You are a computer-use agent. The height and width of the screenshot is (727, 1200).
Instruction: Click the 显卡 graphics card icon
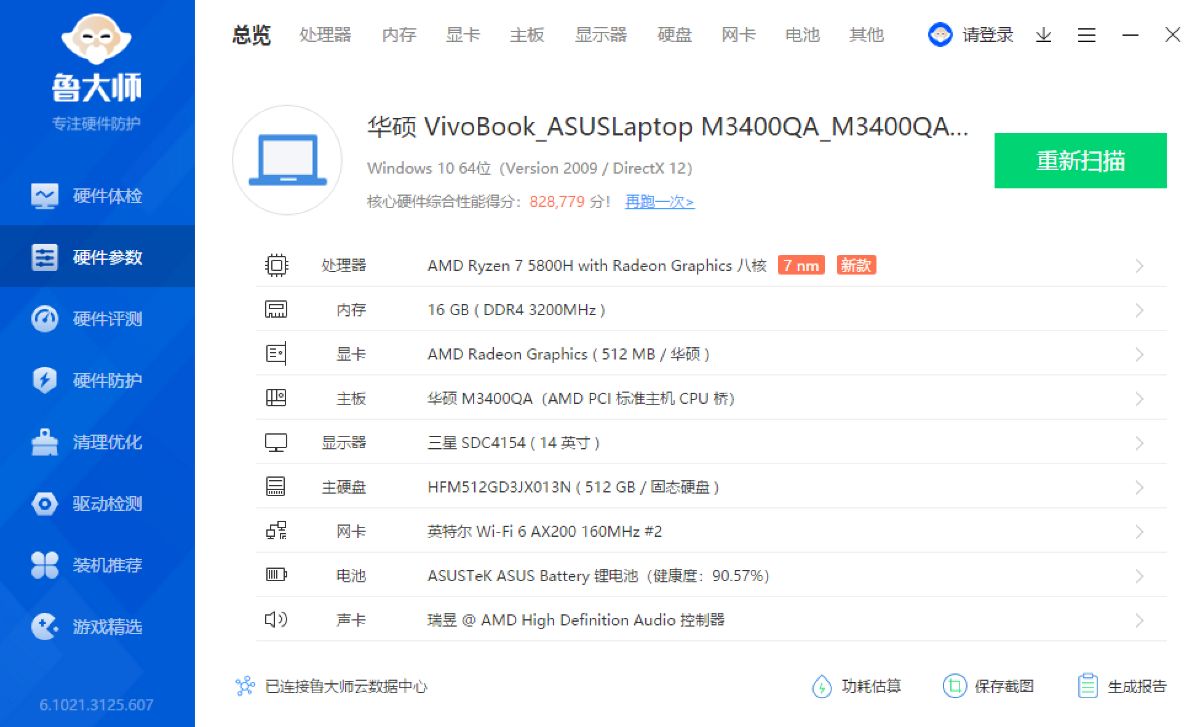point(276,354)
